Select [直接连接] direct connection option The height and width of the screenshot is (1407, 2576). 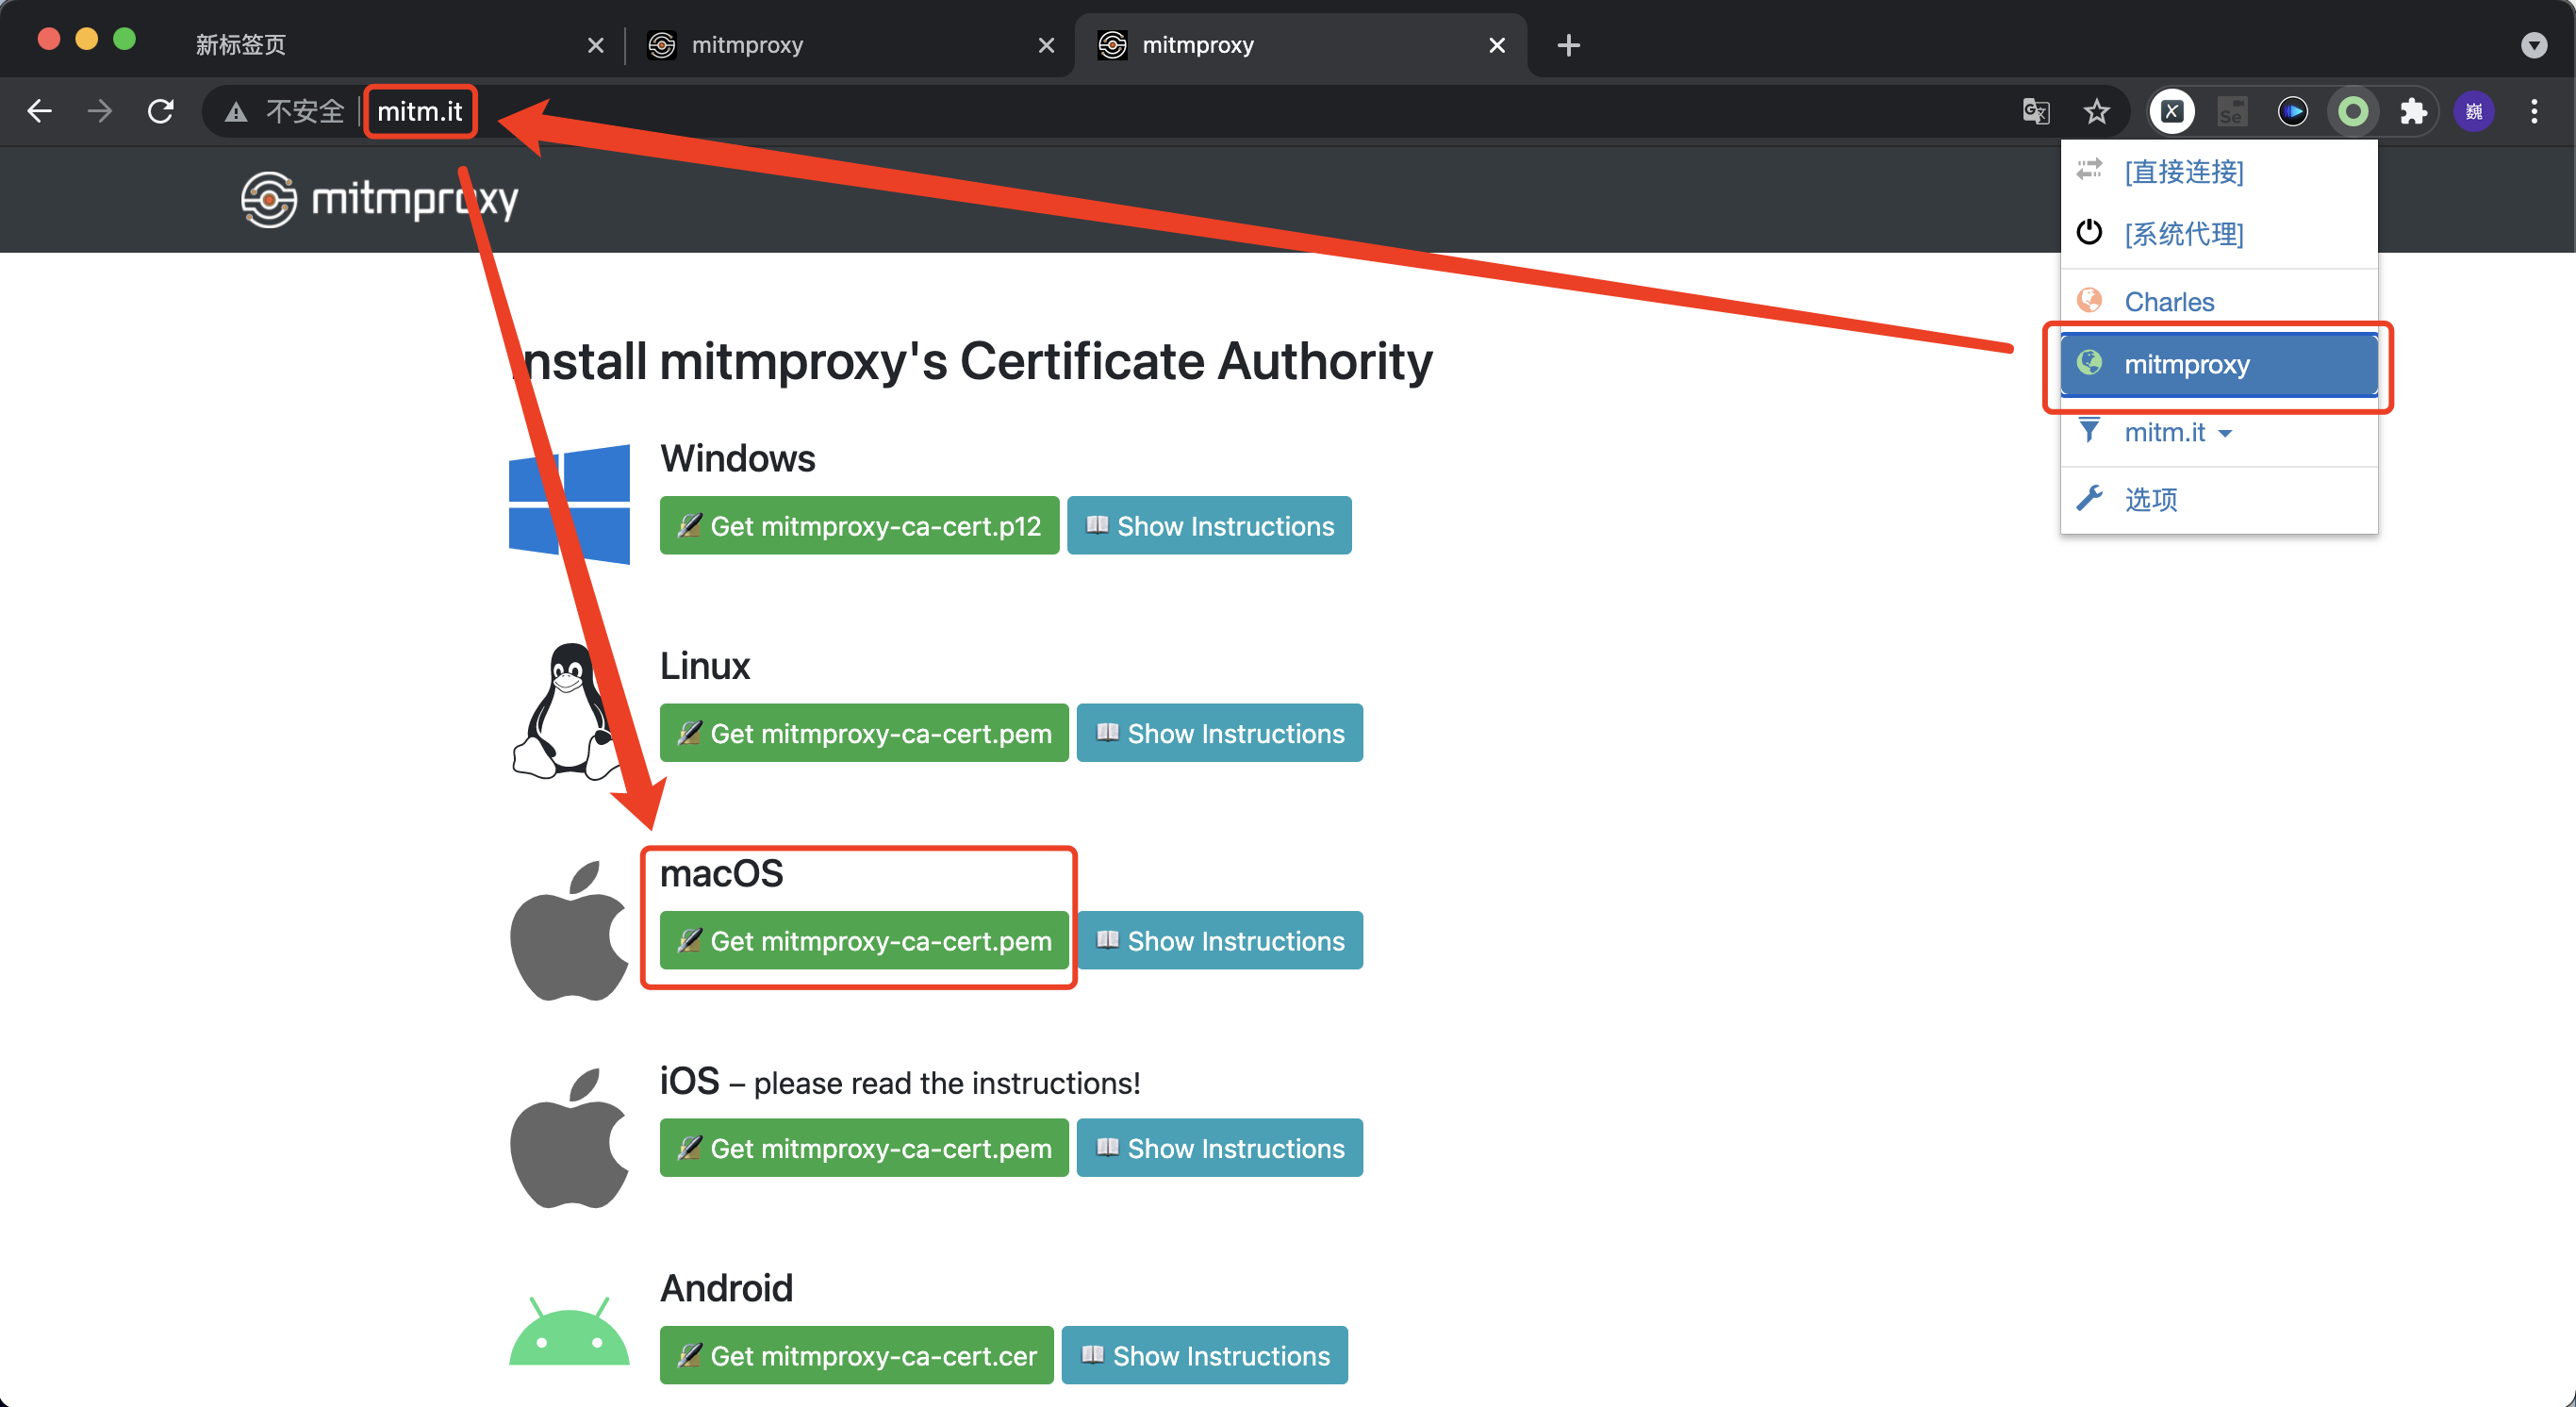2219,172
